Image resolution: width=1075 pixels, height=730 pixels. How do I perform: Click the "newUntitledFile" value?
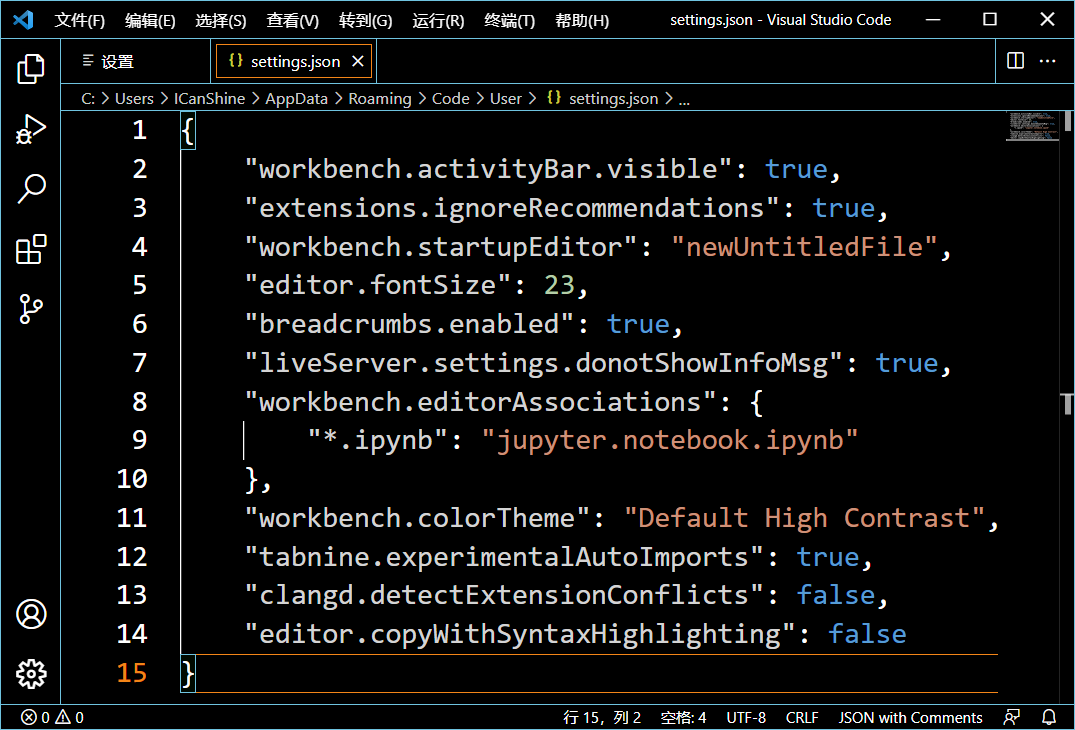(804, 247)
